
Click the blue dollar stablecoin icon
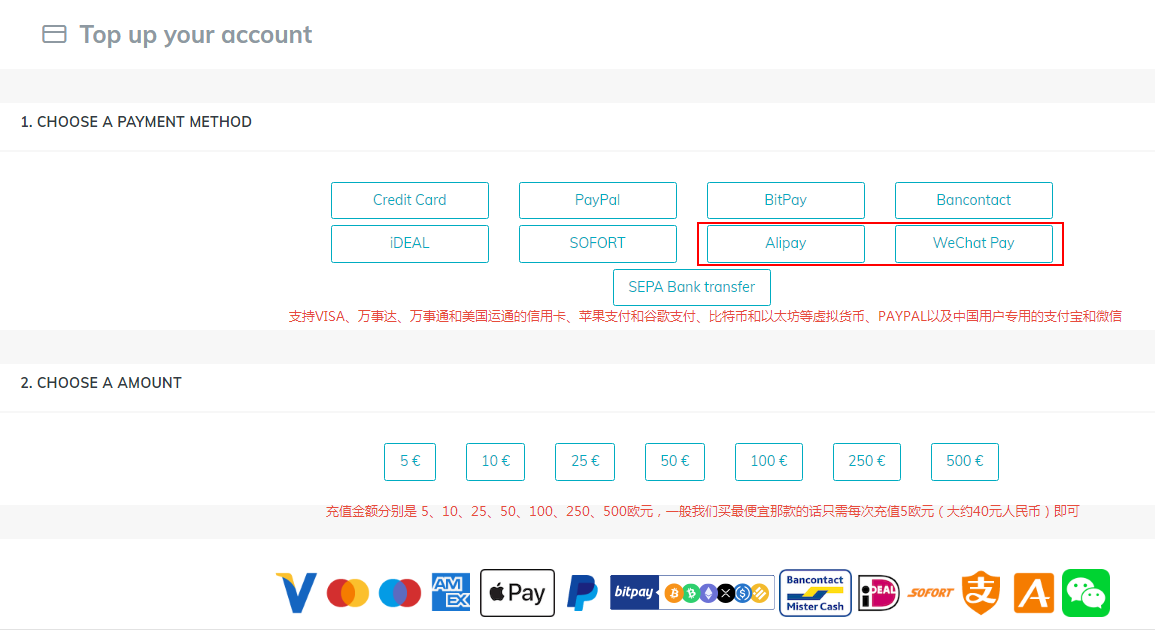[x=742, y=593]
